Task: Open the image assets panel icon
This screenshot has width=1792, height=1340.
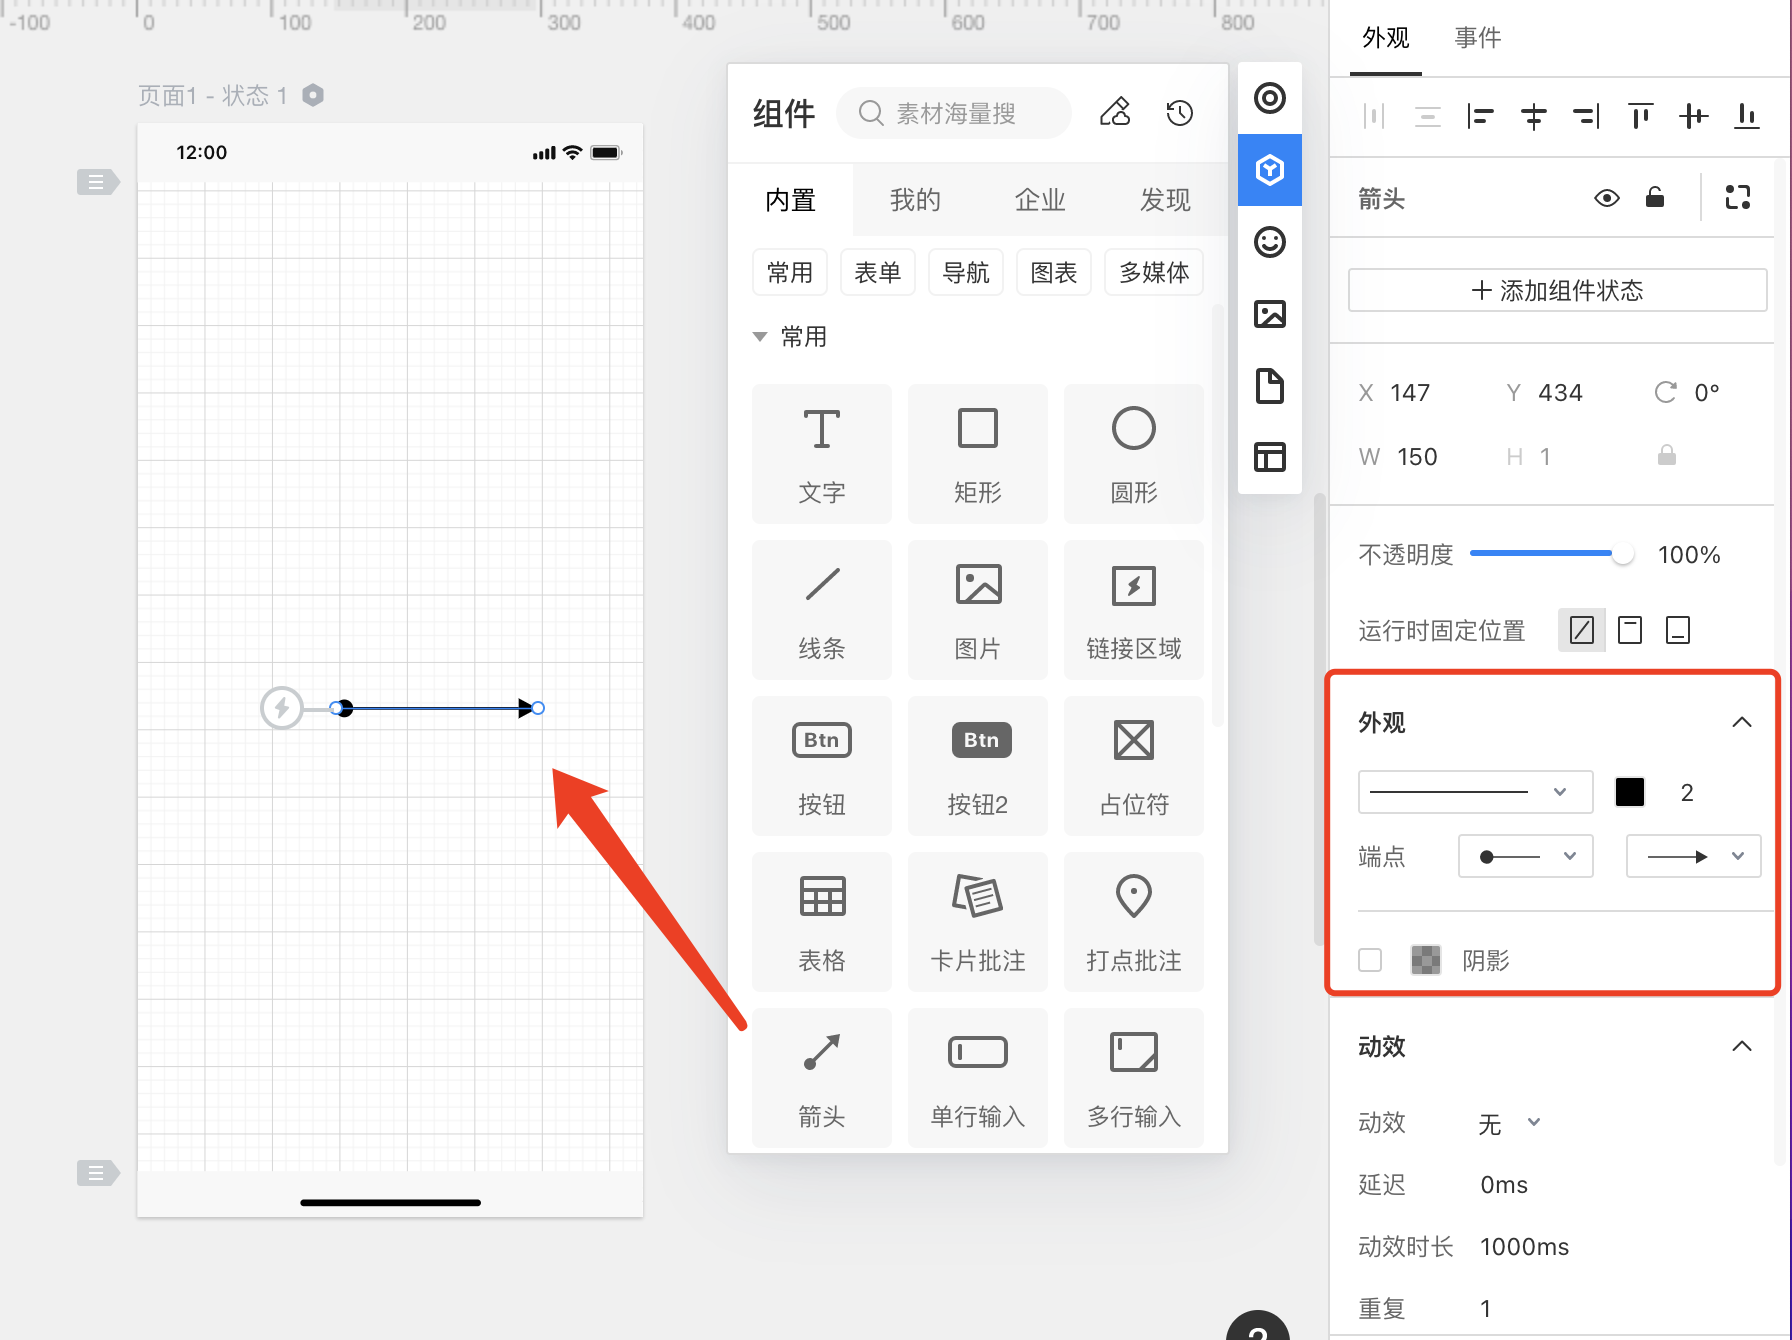Action: coord(1270,314)
